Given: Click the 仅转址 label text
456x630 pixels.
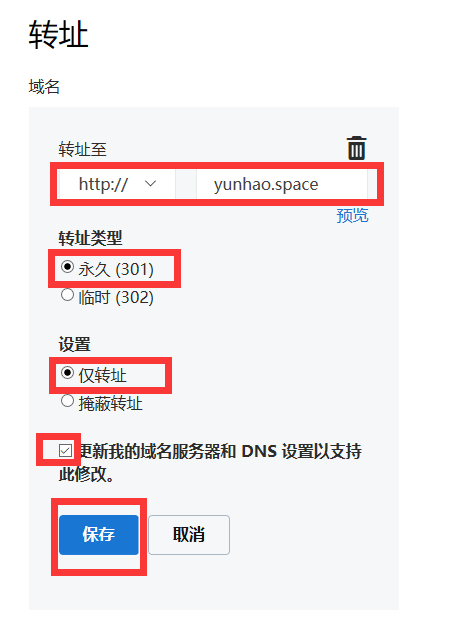Looking at the screenshot, I should point(102,375).
